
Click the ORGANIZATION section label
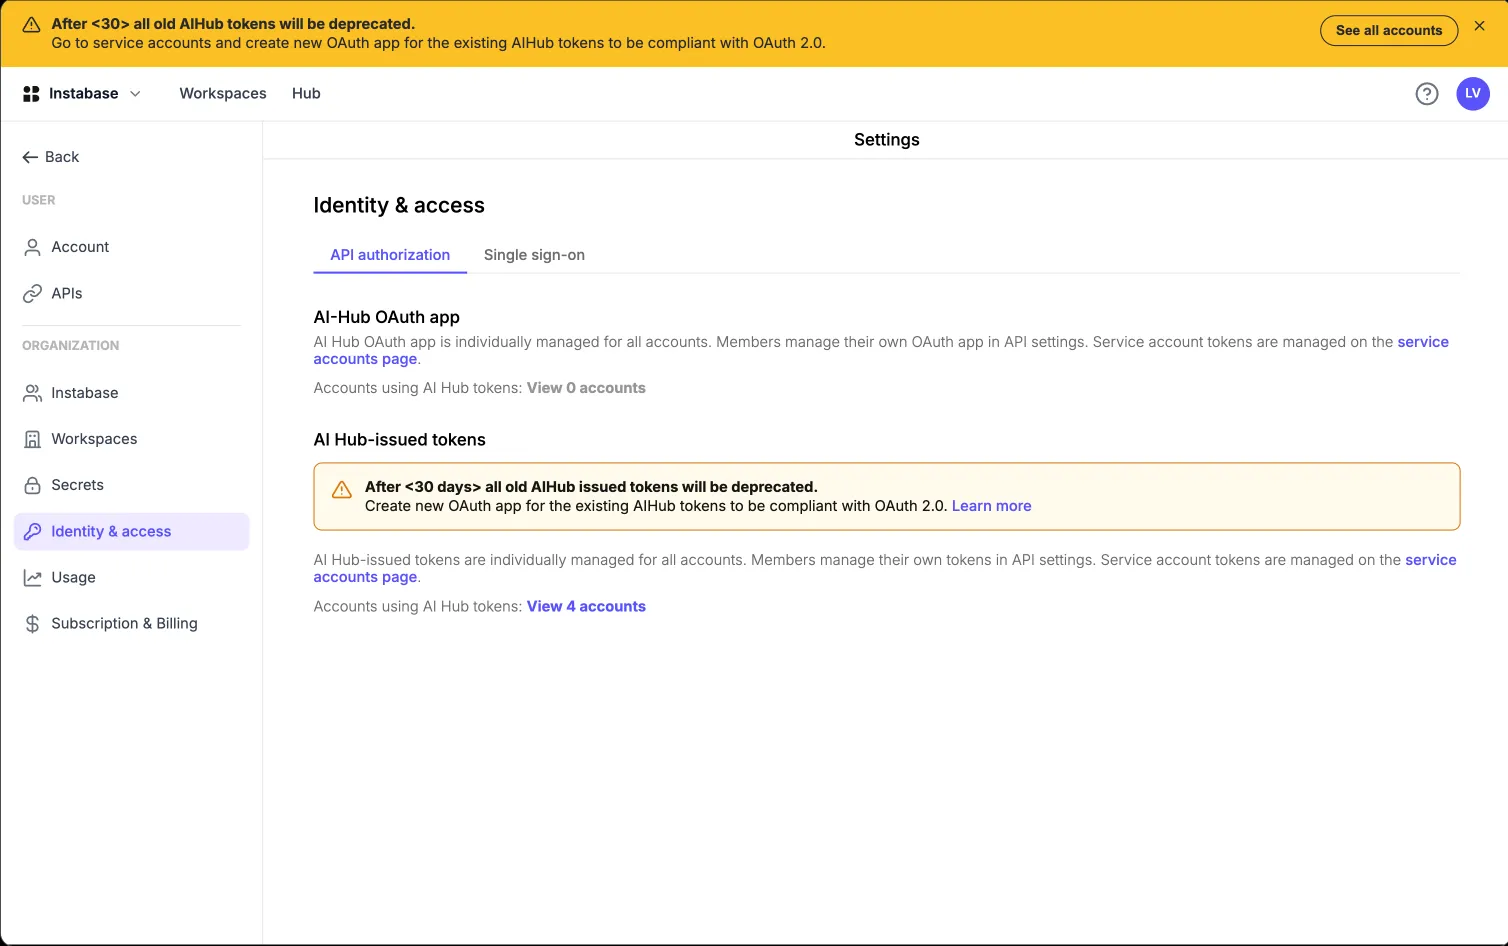pyautogui.click(x=71, y=346)
